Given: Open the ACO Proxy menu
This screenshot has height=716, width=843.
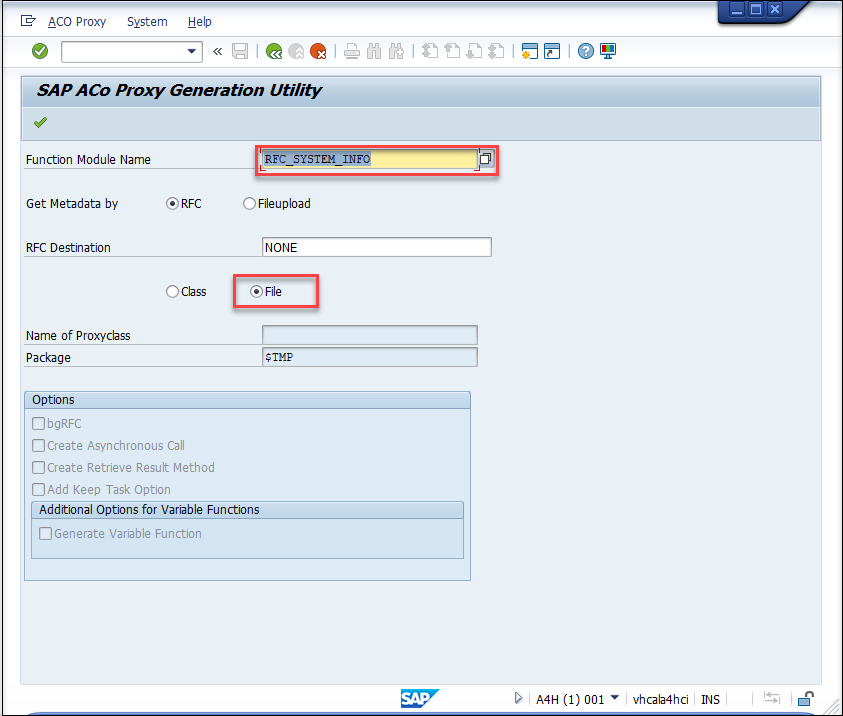Looking at the screenshot, I should pyautogui.click(x=77, y=22).
